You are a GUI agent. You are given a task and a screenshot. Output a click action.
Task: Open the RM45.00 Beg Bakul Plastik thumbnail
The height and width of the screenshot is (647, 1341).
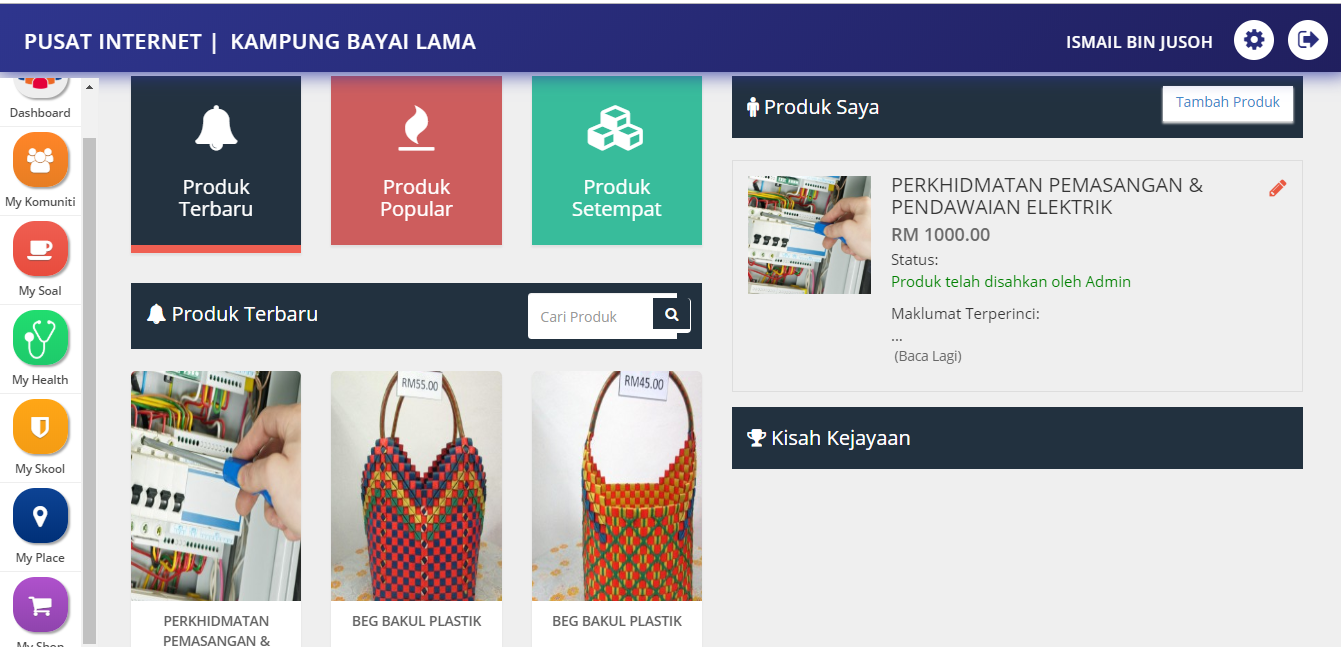click(617, 486)
